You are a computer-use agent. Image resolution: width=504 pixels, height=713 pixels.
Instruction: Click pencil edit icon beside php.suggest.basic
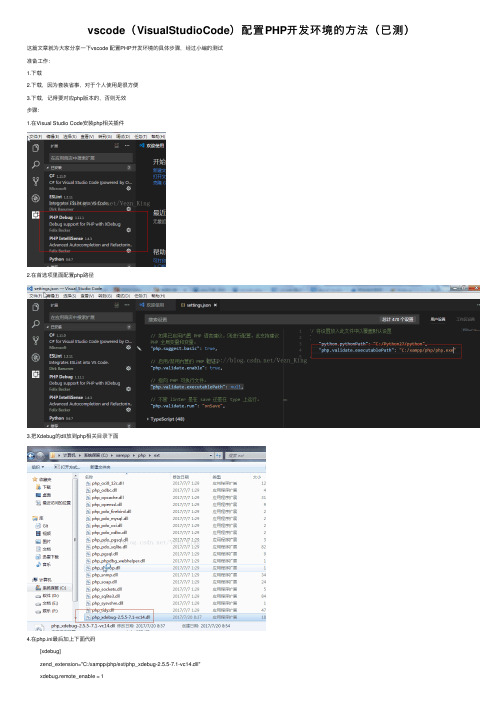[139, 349]
